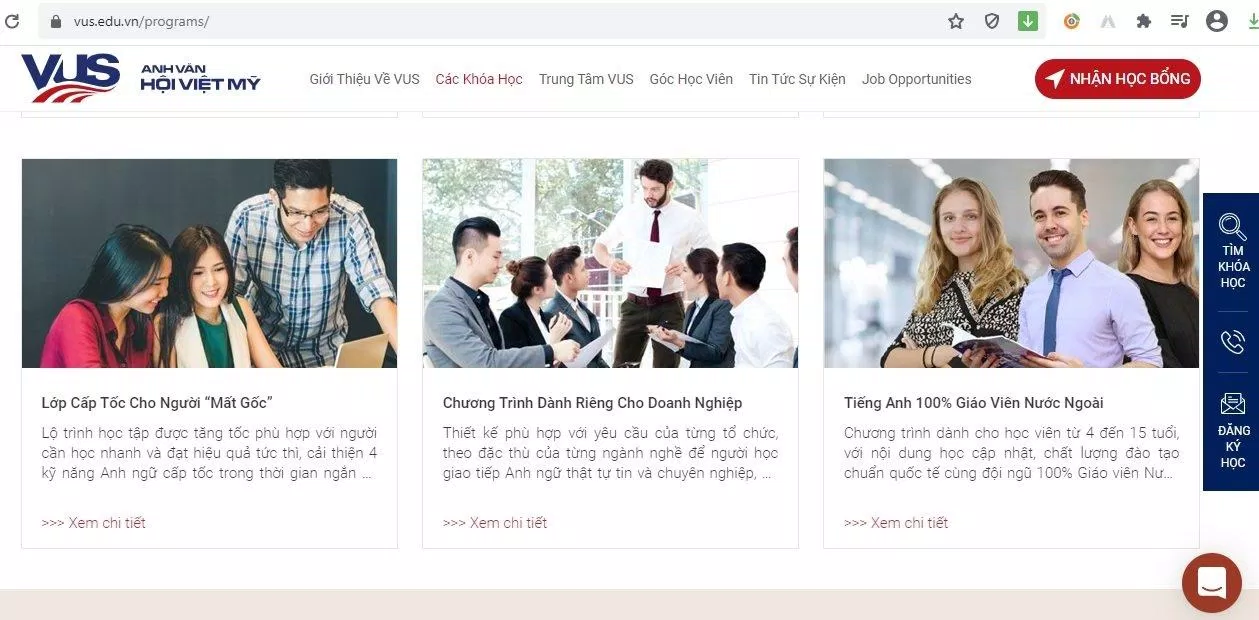This screenshot has height=620, width=1259.
Task: Open the Trung Tâm VUS menu
Action: coord(586,79)
